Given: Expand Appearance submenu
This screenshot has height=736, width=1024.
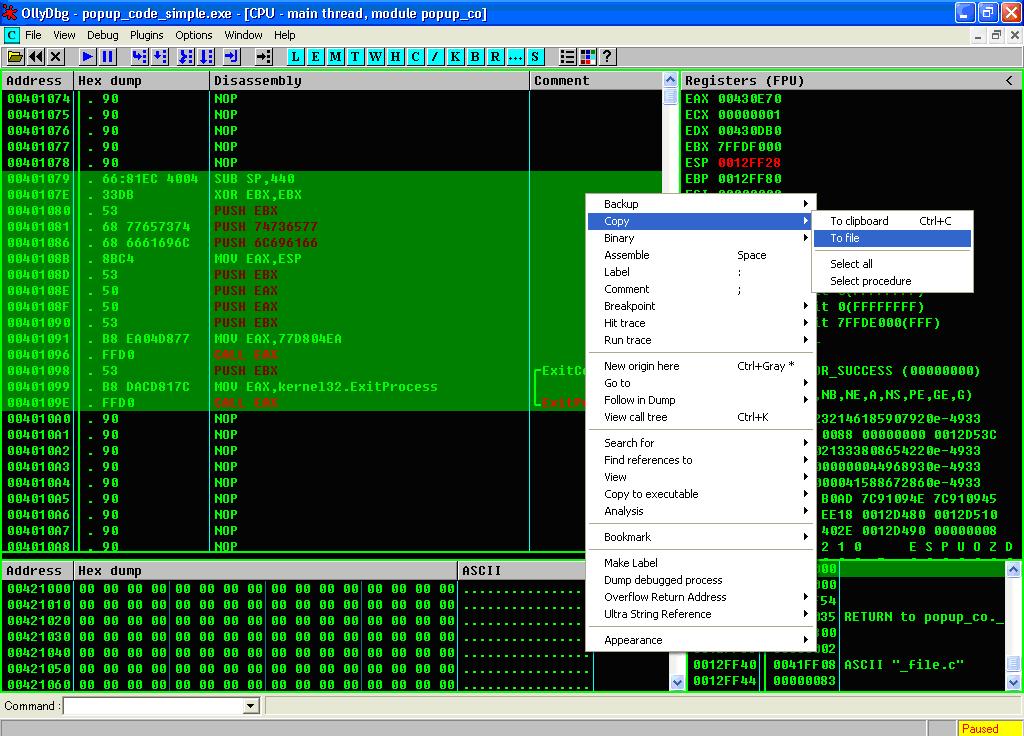Looking at the screenshot, I should coord(700,640).
